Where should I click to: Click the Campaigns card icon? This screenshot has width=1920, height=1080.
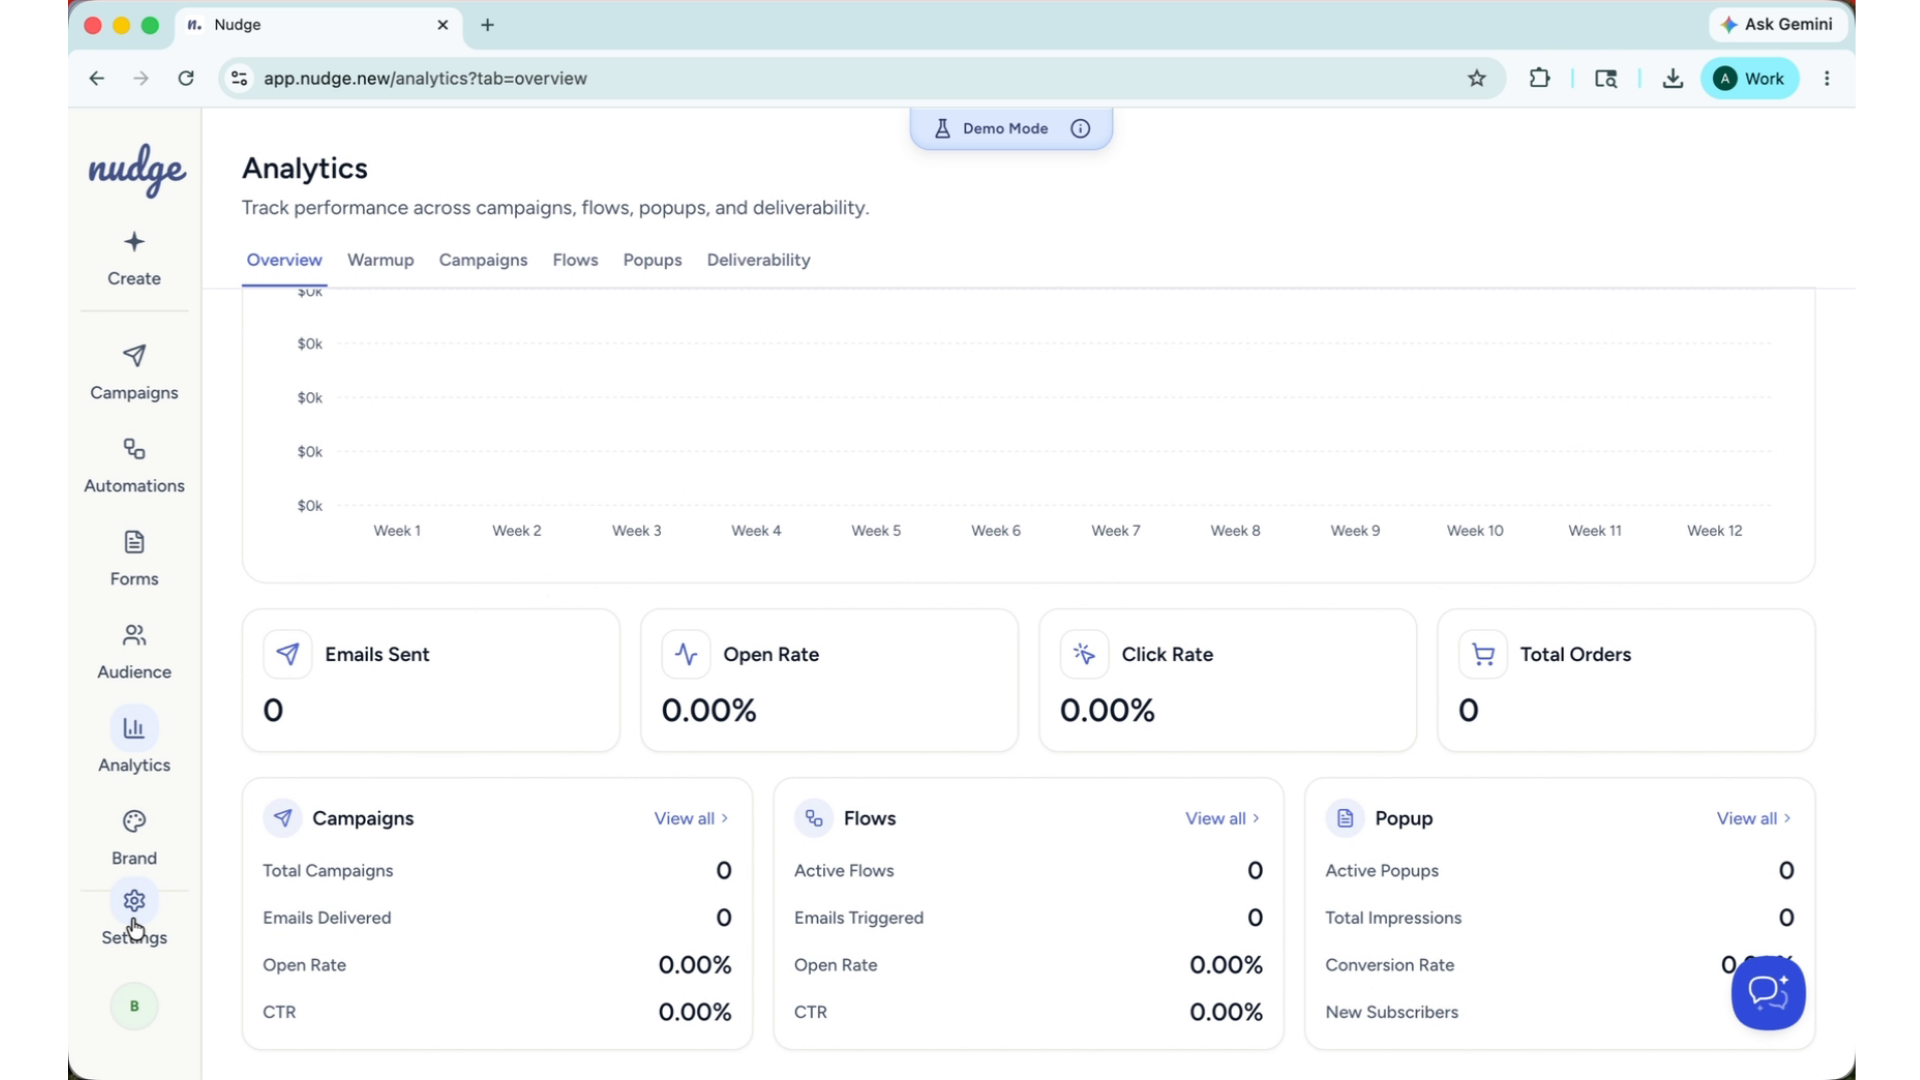282,818
